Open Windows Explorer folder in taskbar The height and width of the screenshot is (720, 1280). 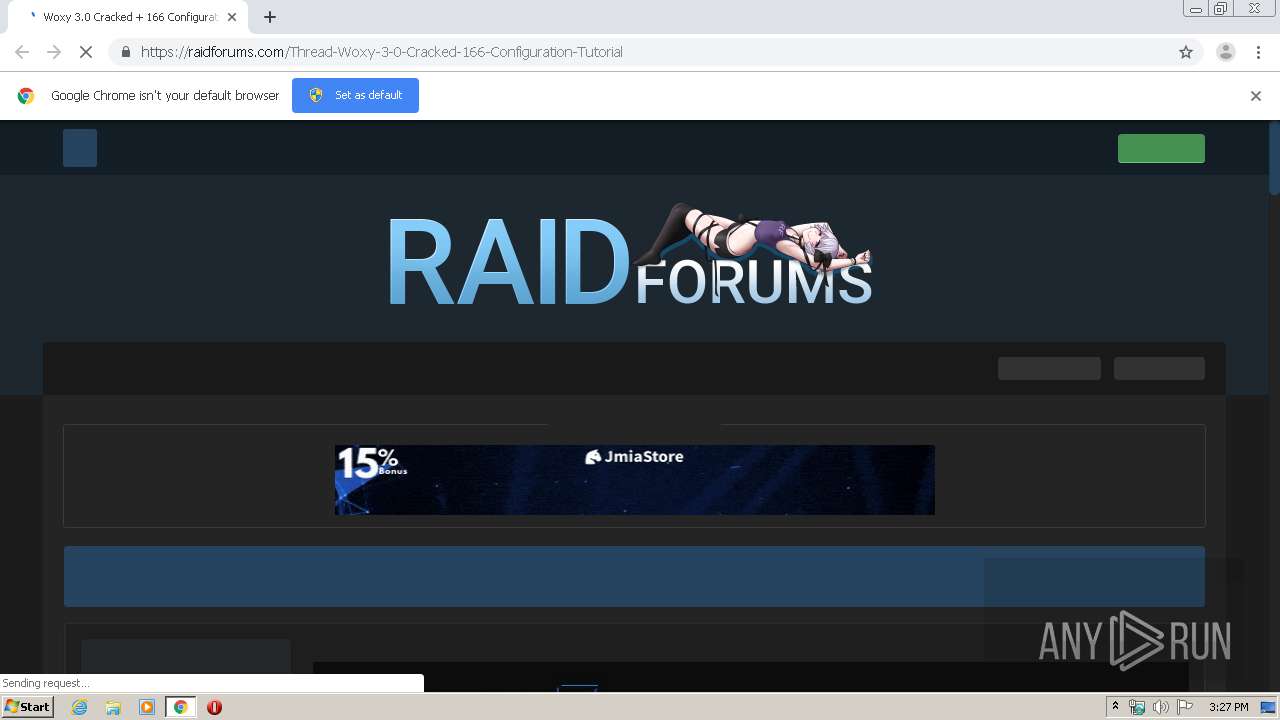pos(113,707)
